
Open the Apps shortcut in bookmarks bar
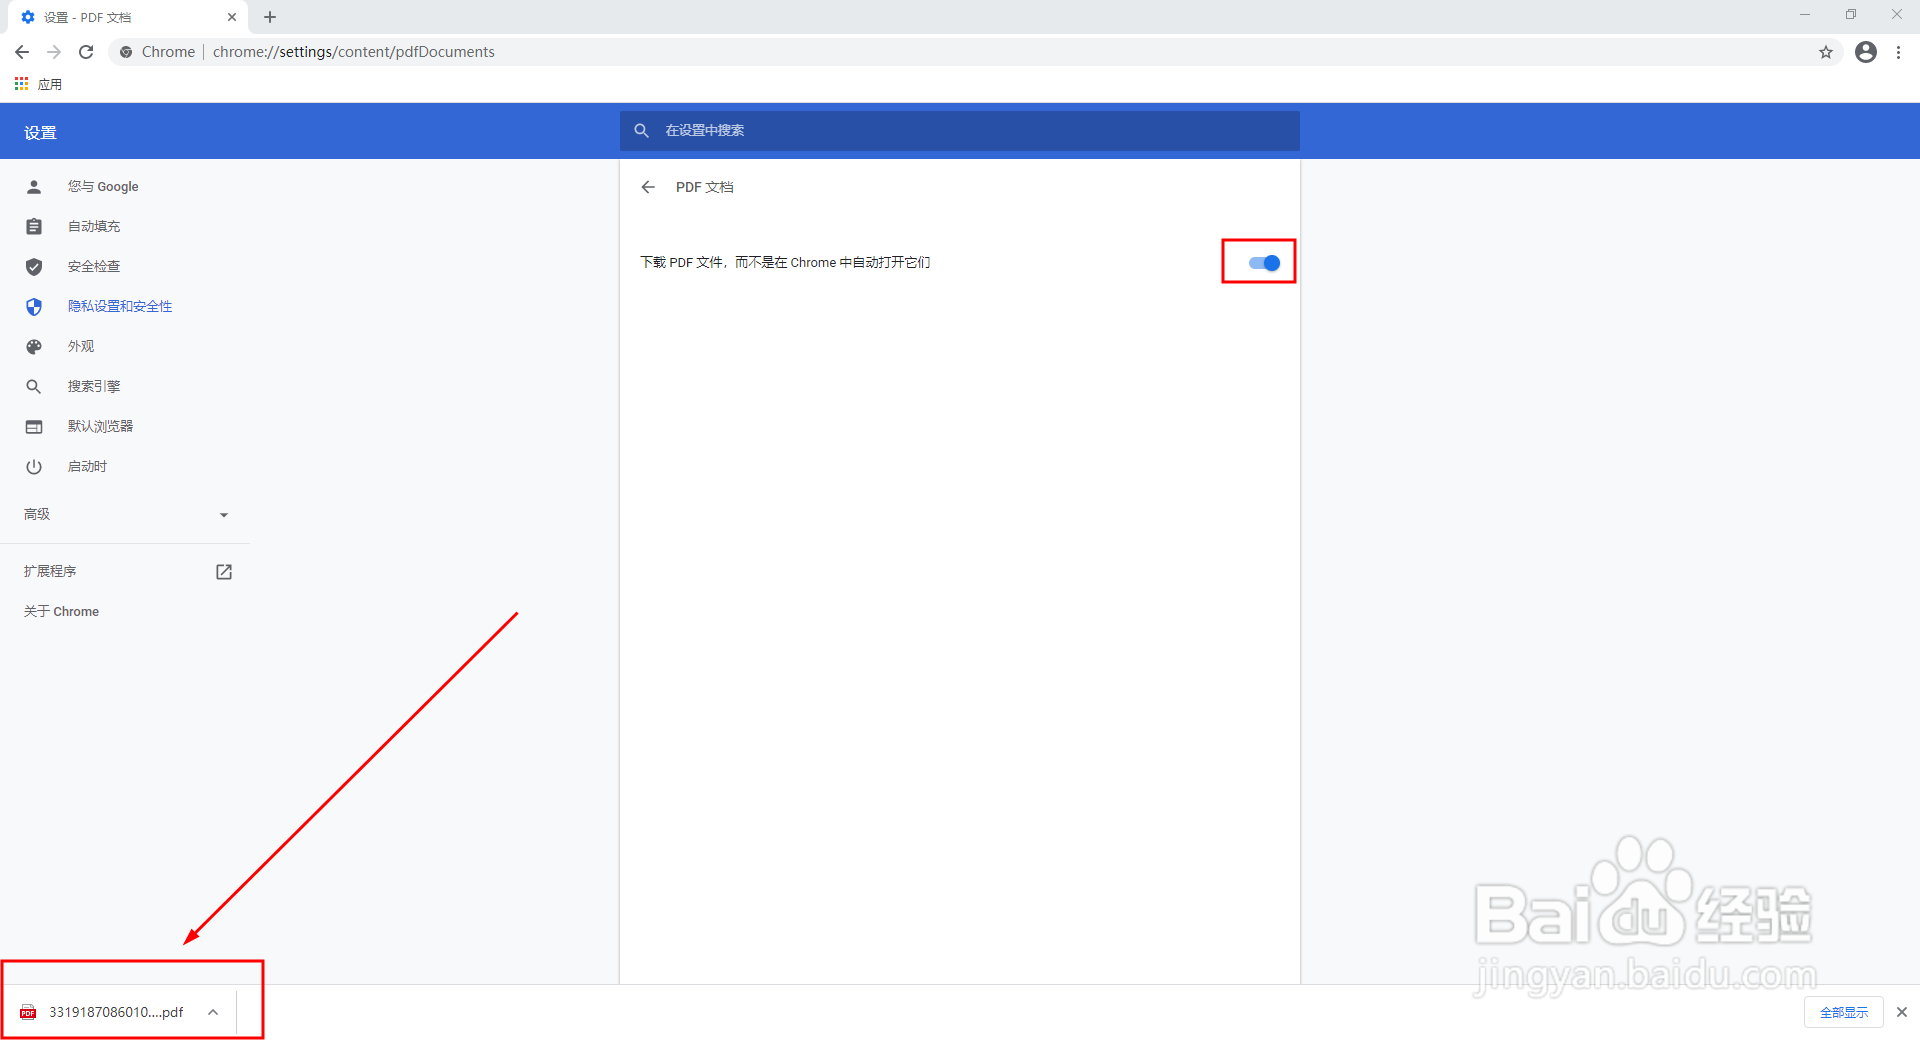(38, 84)
